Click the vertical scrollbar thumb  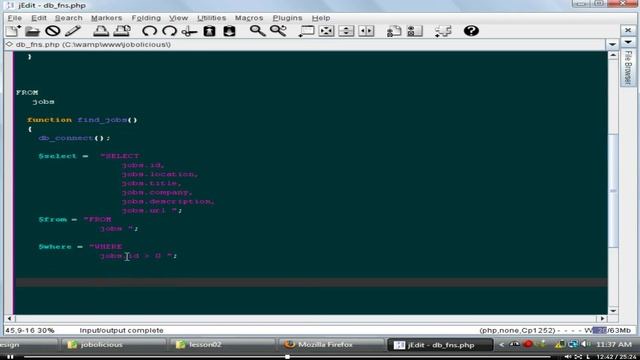613,191
